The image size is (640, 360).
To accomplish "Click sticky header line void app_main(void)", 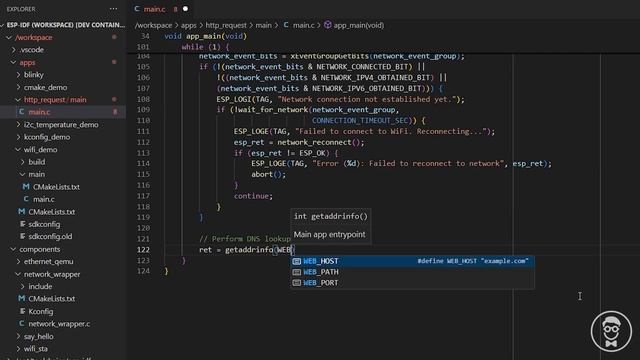I will [x=206, y=36].
